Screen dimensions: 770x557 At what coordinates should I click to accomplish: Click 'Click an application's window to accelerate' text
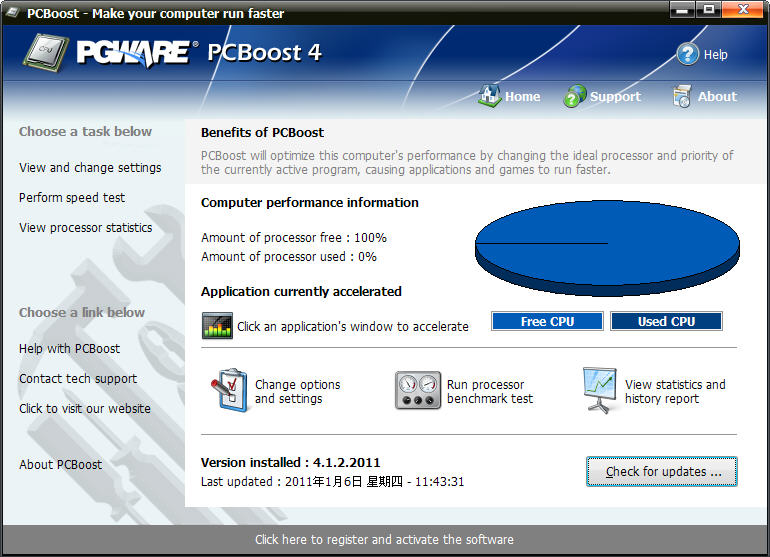point(353,327)
